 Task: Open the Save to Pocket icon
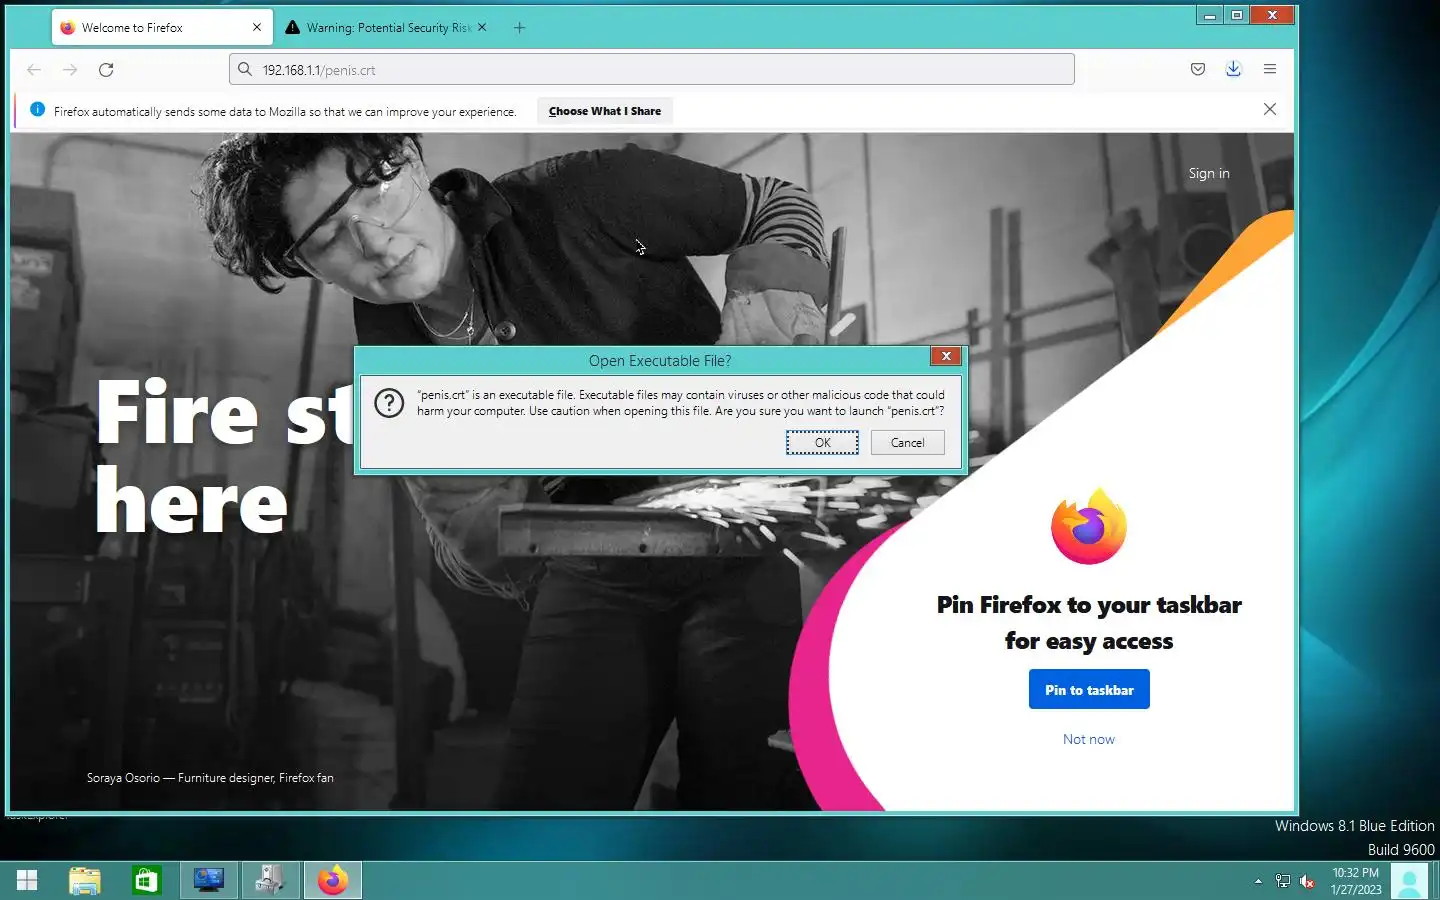[1198, 69]
